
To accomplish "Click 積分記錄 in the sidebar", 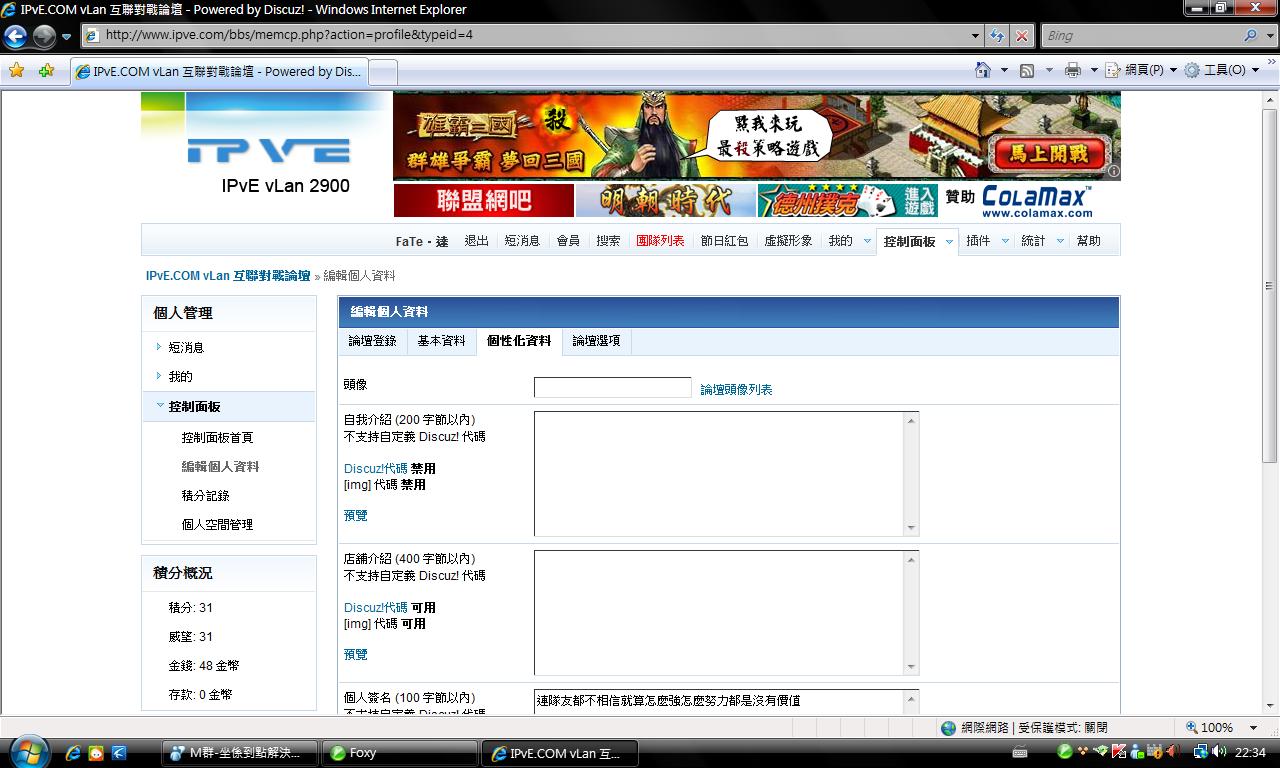I will click(205, 496).
